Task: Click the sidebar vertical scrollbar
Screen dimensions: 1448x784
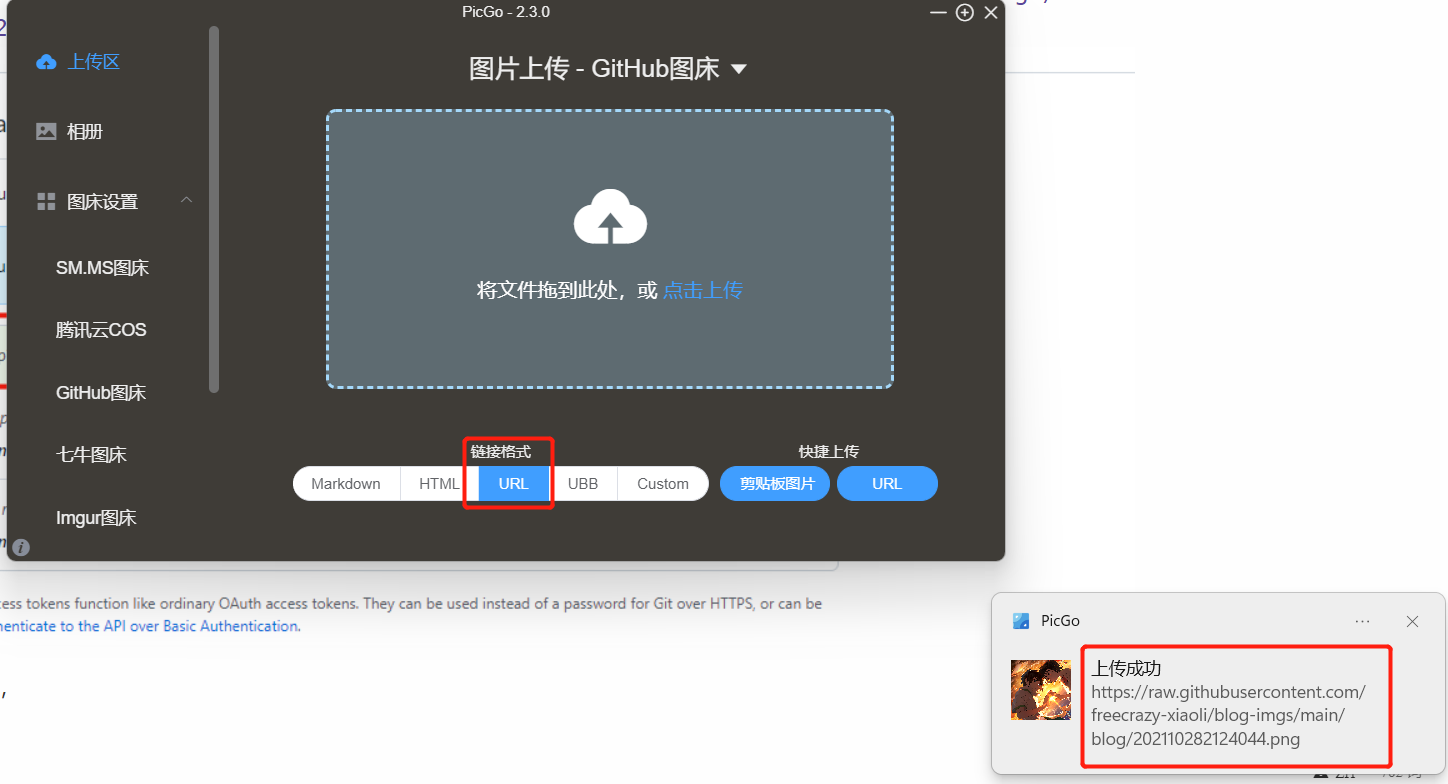Action: click(214, 210)
